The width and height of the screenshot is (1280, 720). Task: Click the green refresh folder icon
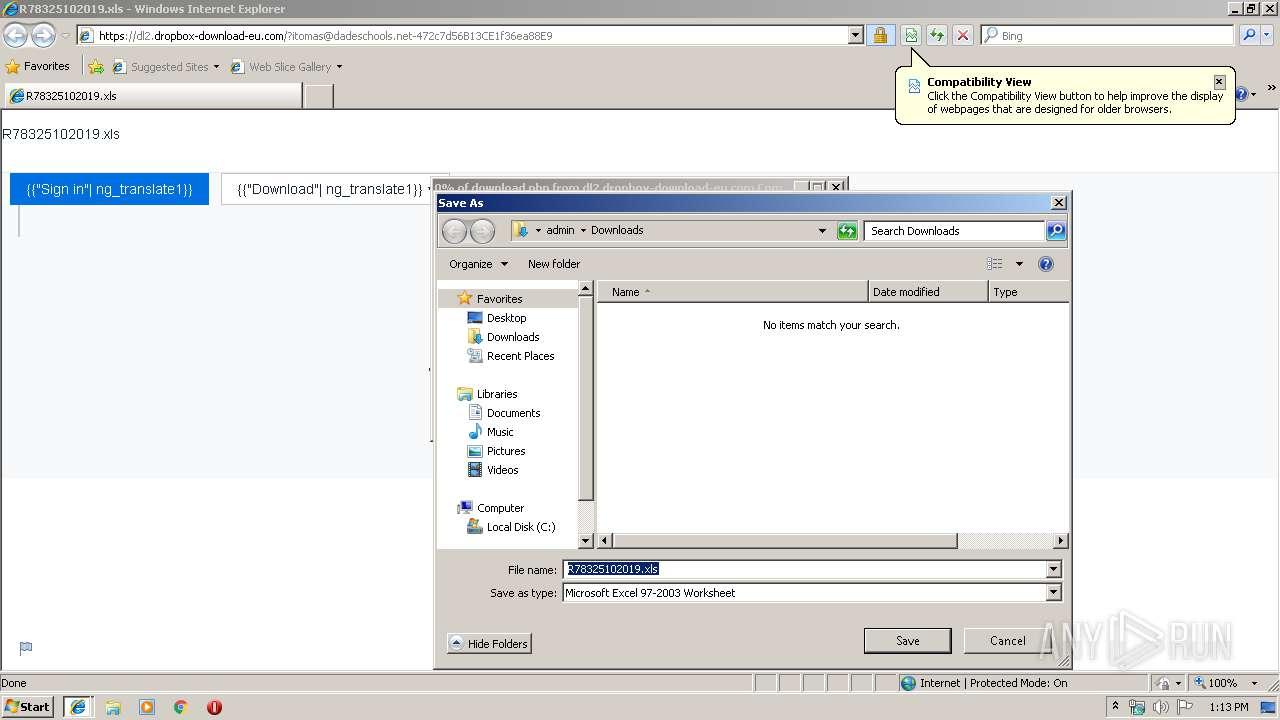(847, 231)
